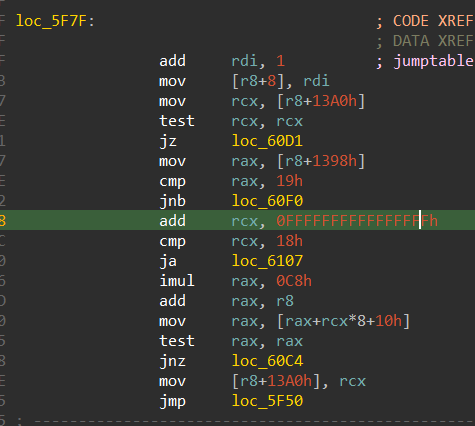Click the jz mnemonic

point(168,141)
